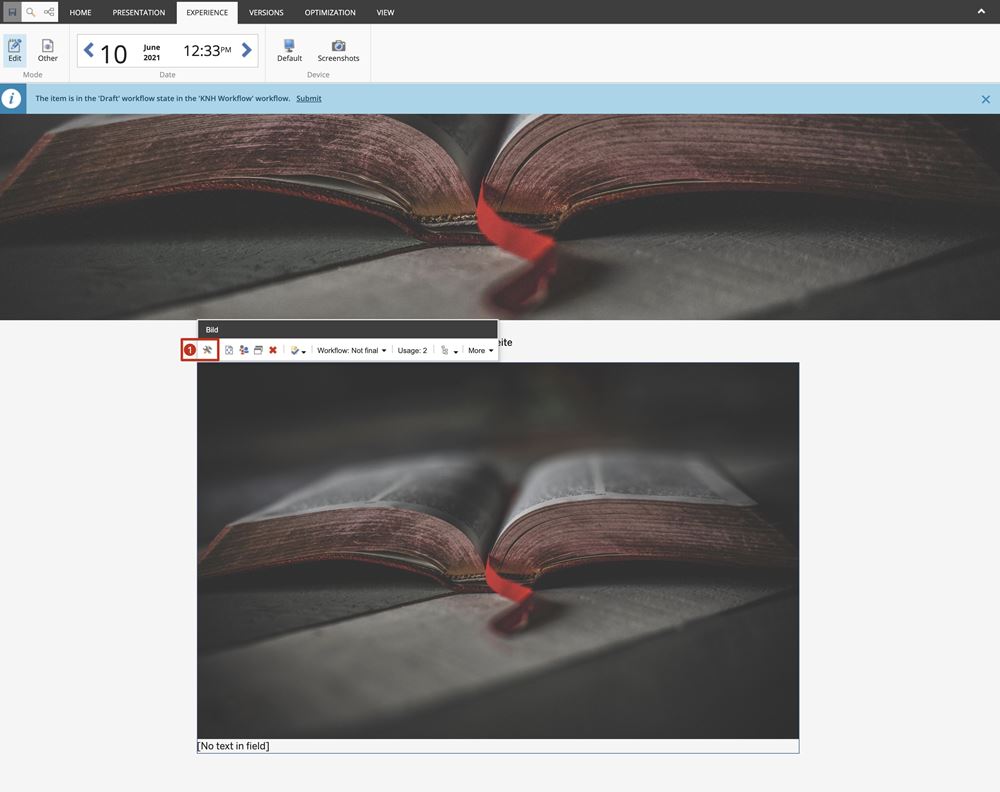This screenshot has width=1000, height=792.
Task: Click the wrench tools icon in Bild toolbar
Action: point(208,350)
